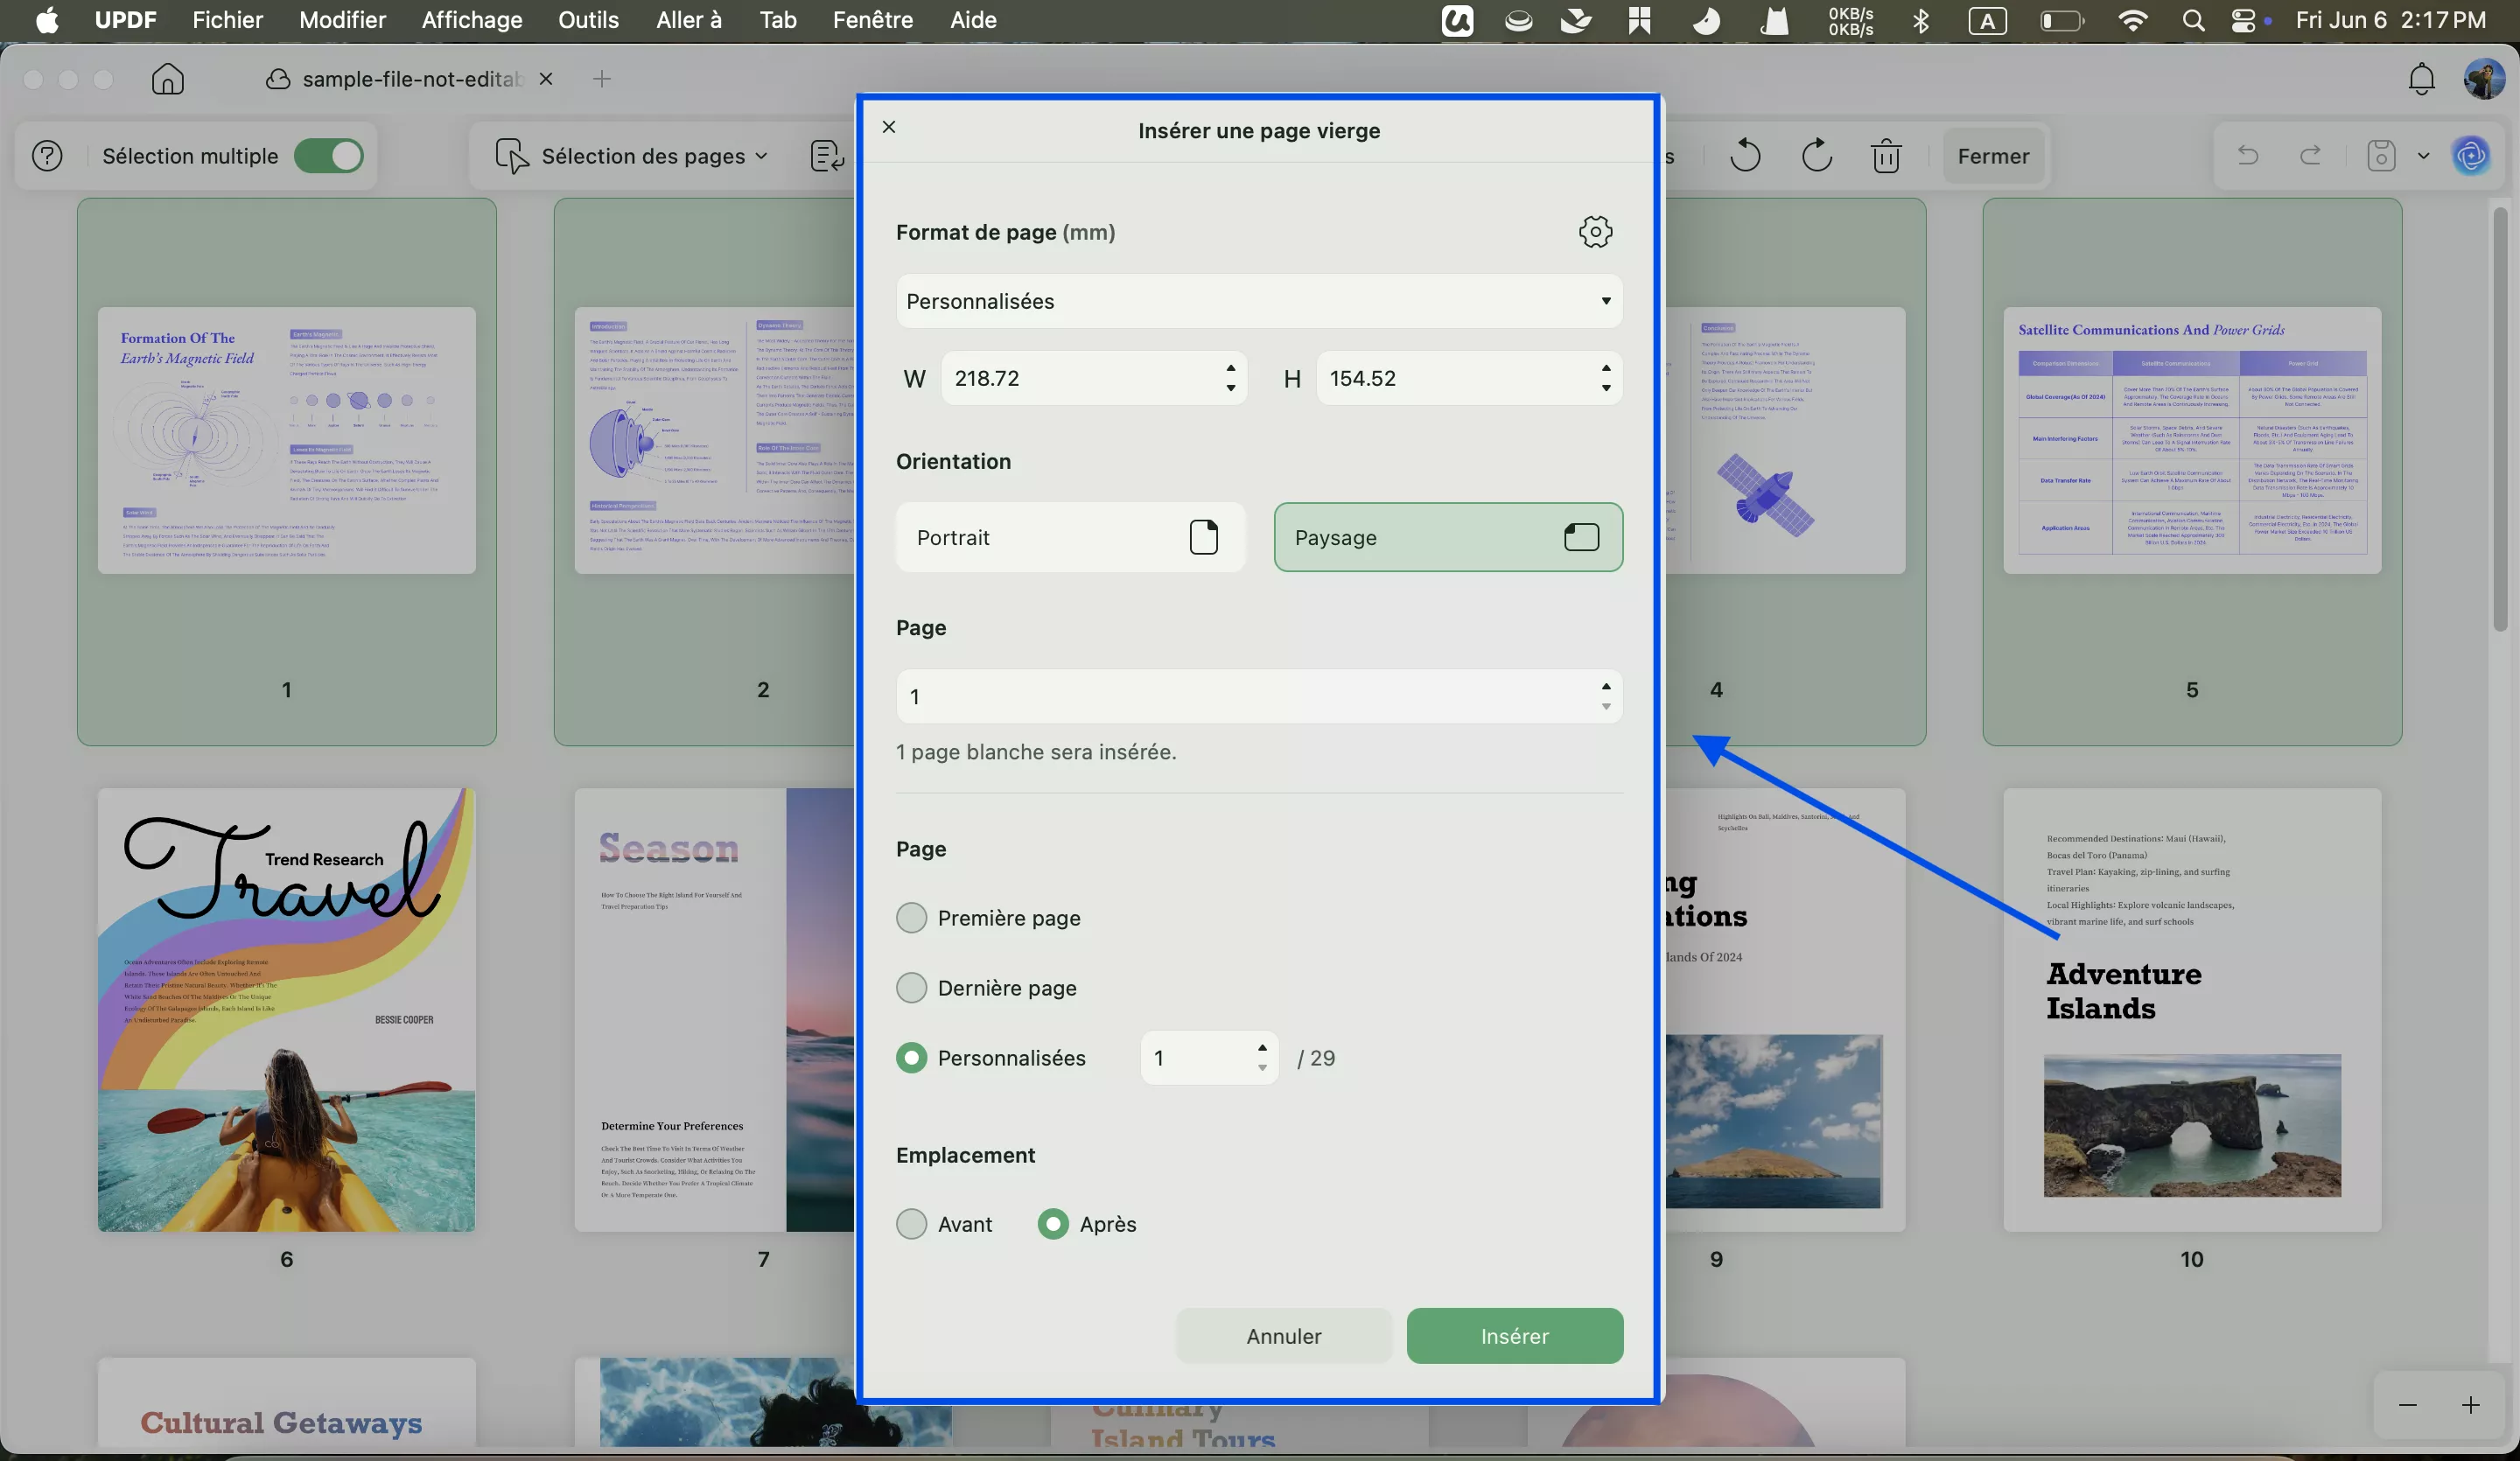Screen dimensions: 2520x1461
Task: Open the Fichier menu
Action: (x=227, y=20)
